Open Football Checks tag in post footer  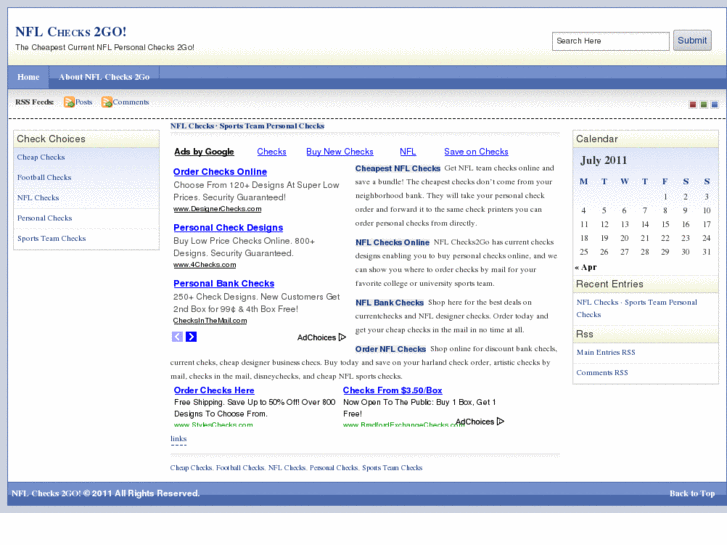tap(240, 468)
